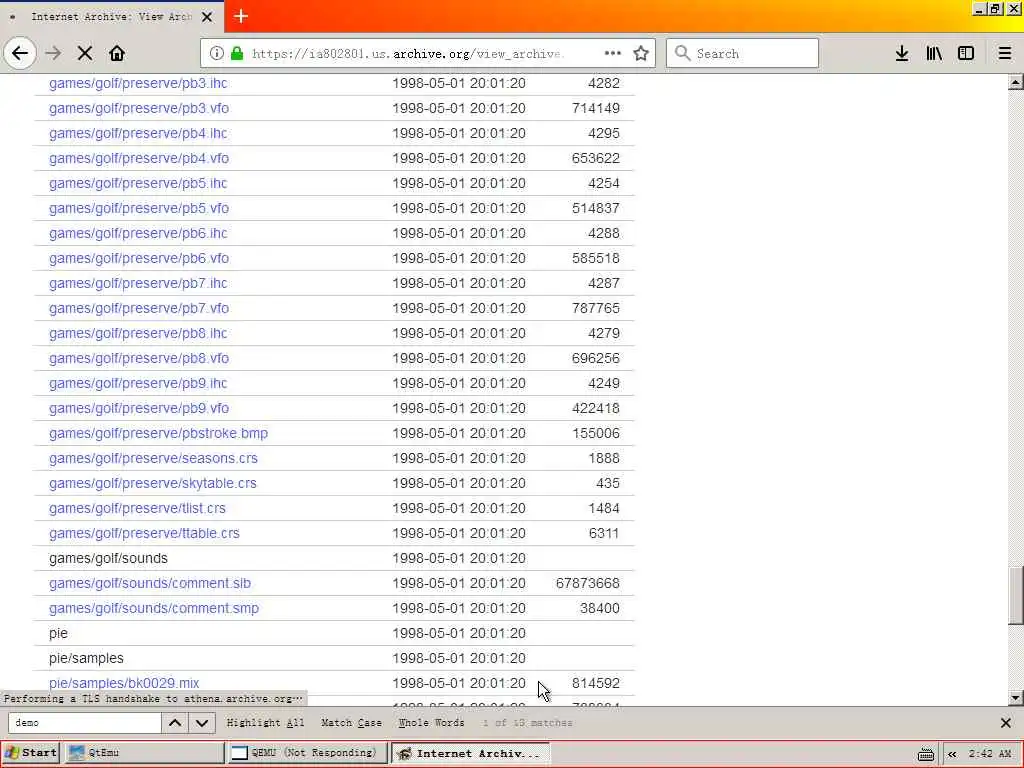This screenshot has height=768, width=1024.
Task: Click the games/golf/sounds folder row text
Action: click(x=108, y=558)
